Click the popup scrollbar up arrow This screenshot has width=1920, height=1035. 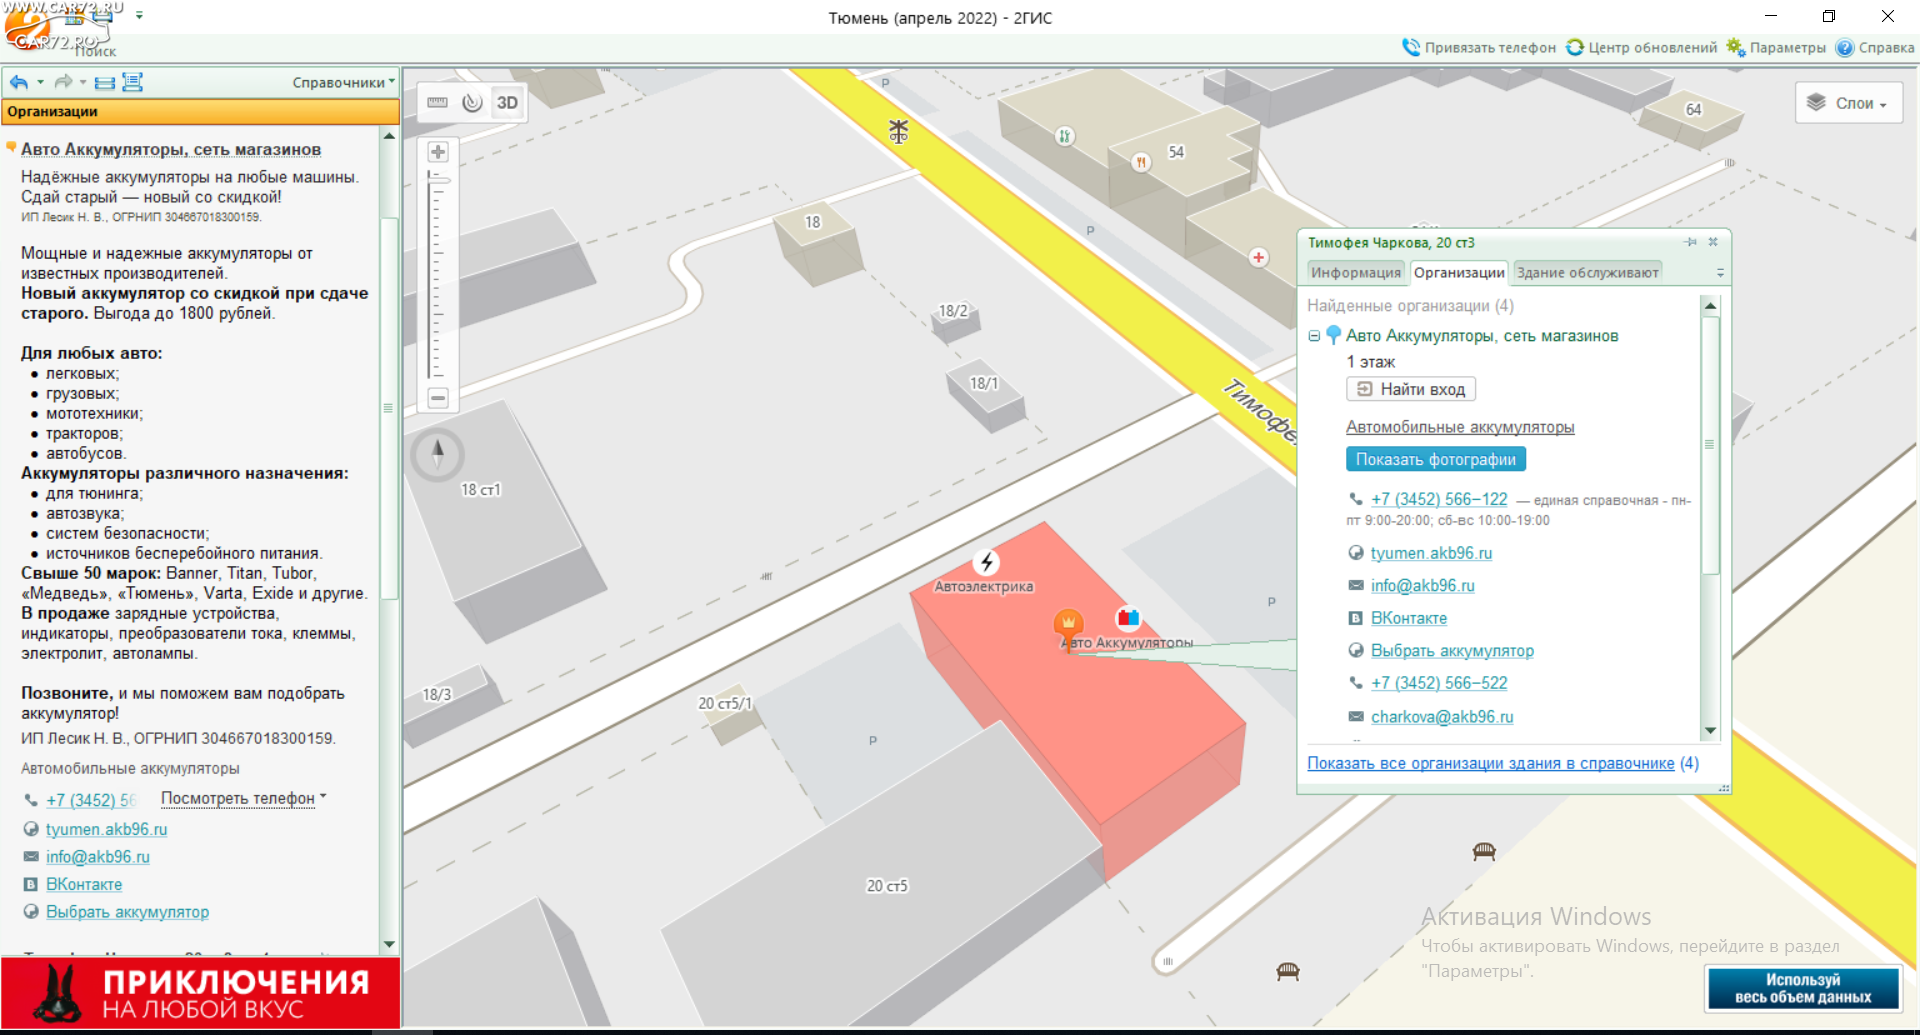coord(1710,306)
